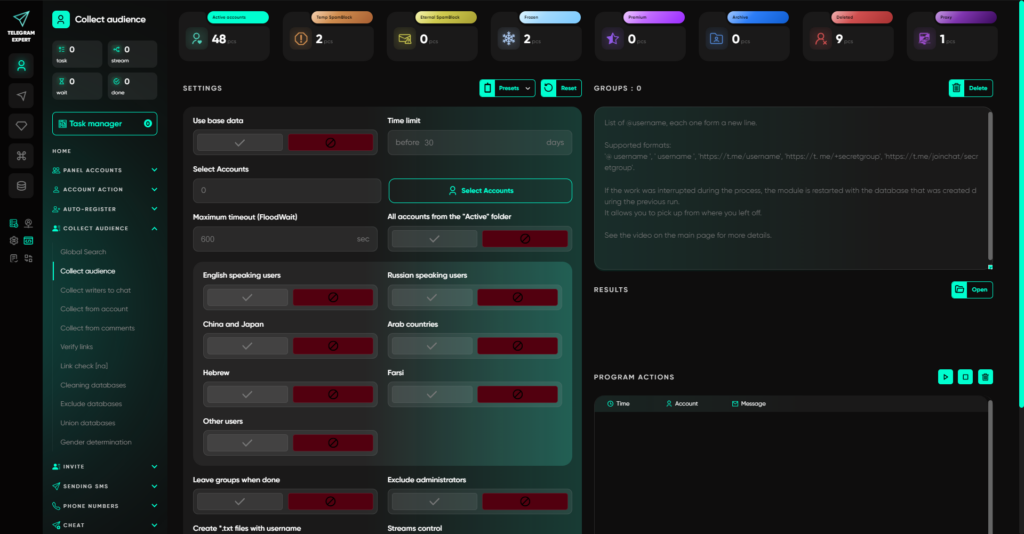This screenshot has height=534, width=1024.
Task: Turn on Exclude administrators checkmark toggle
Action: (x=433, y=502)
